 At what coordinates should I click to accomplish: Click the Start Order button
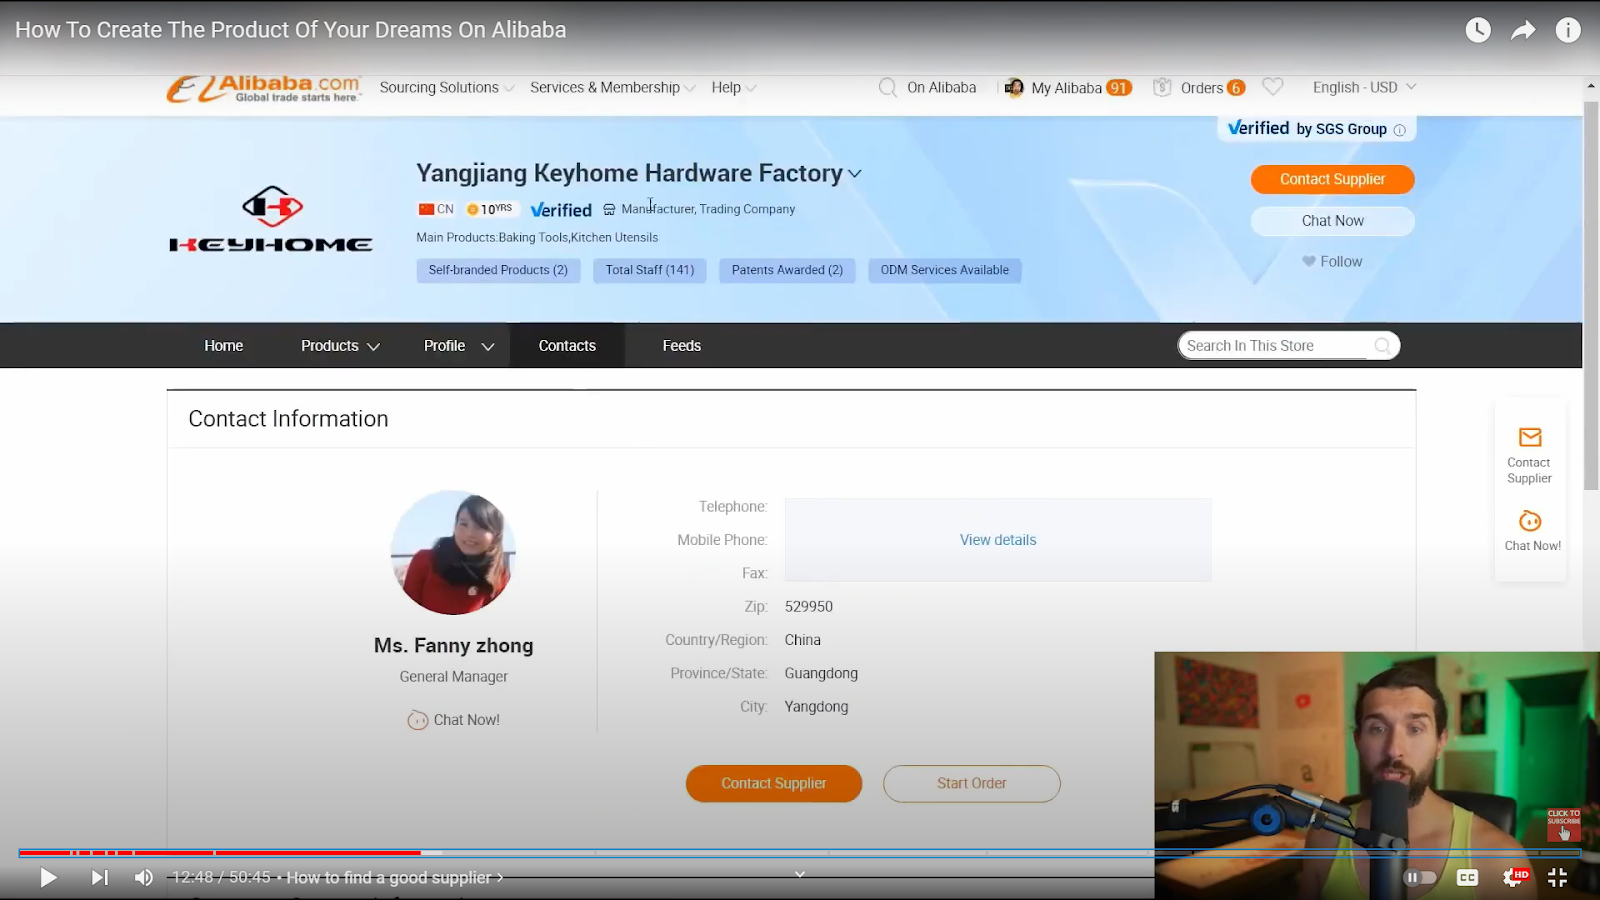click(x=972, y=784)
